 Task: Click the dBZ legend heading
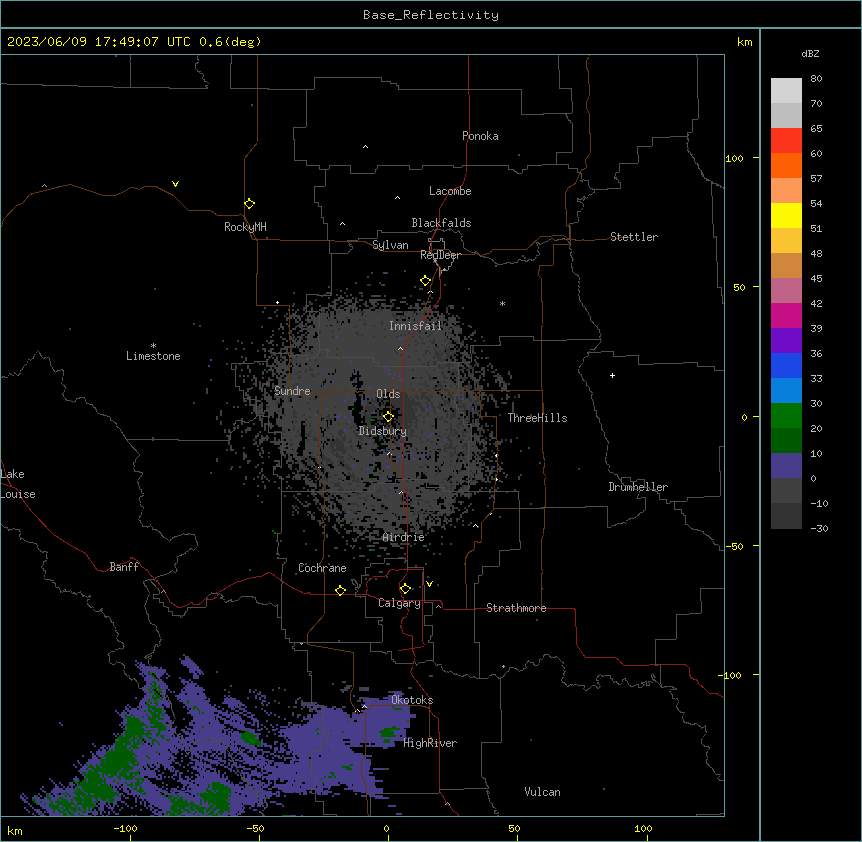tap(810, 53)
